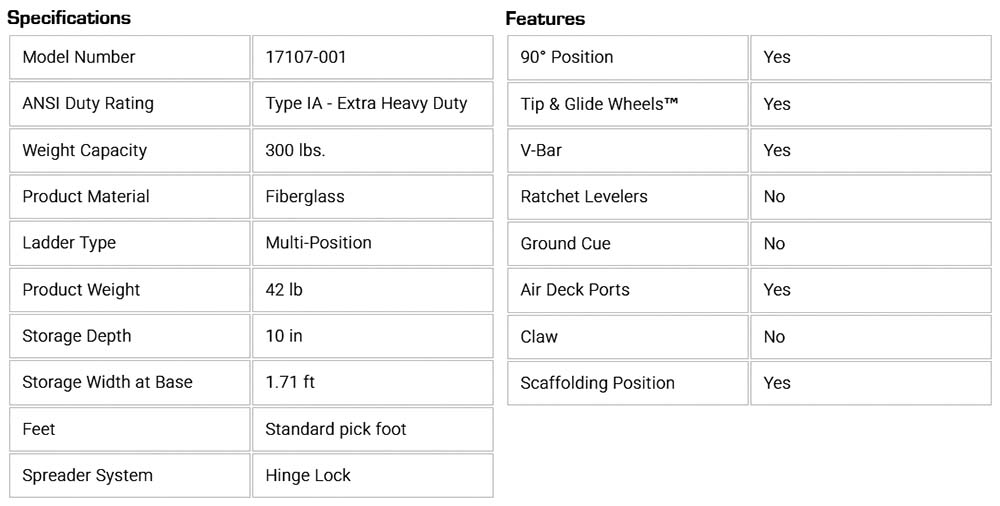This screenshot has width=1000, height=506.
Task: Select the Air Deck Ports feature label
Action: click(575, 290)
